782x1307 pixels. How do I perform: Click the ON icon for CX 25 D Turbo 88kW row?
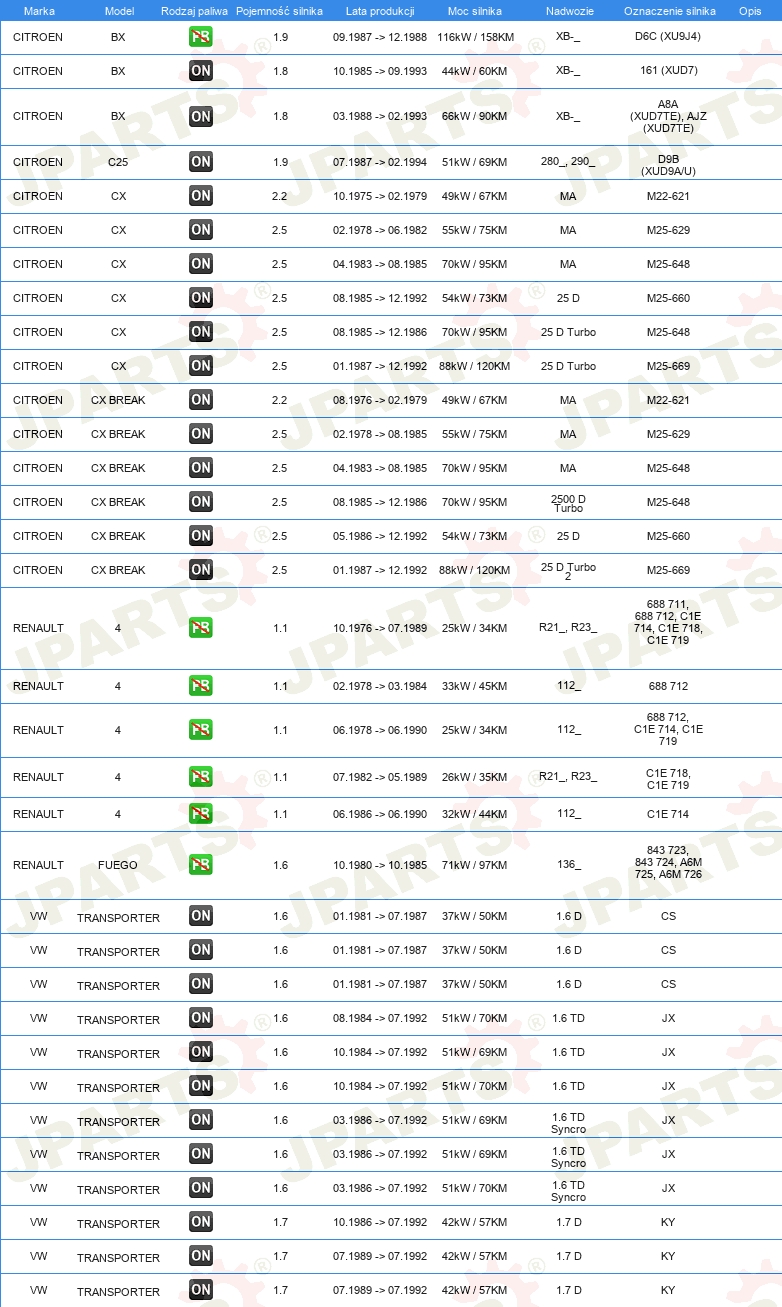point(201,366)
